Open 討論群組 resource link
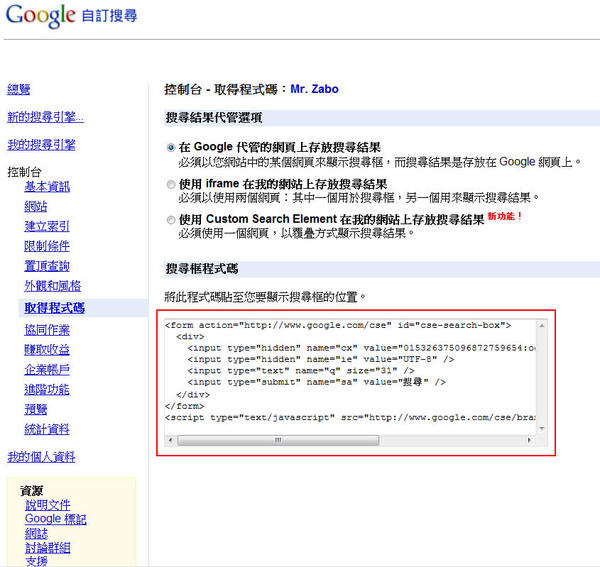The image size is (600, 567). coord(48,547)
